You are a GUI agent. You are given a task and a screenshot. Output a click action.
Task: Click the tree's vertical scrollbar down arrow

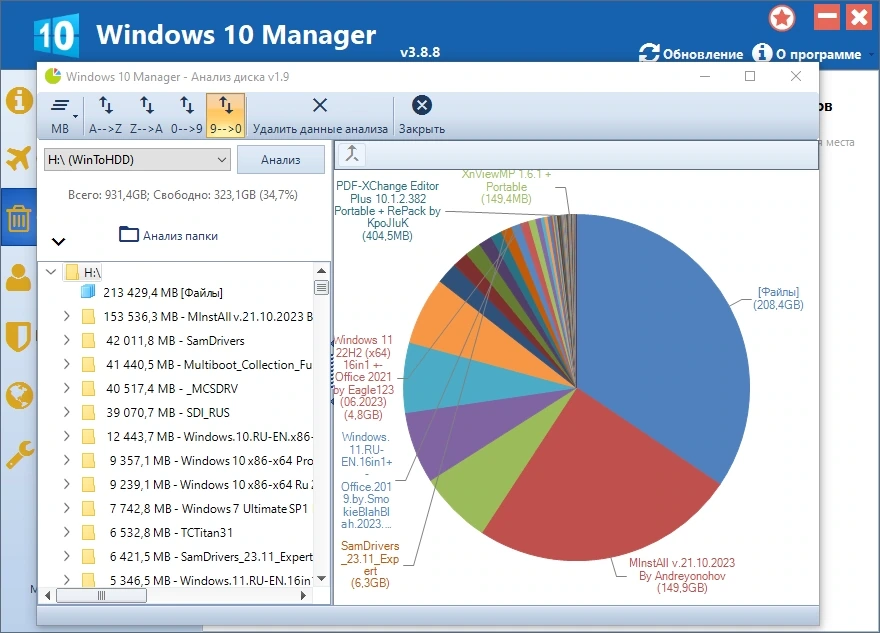point(322,578)
